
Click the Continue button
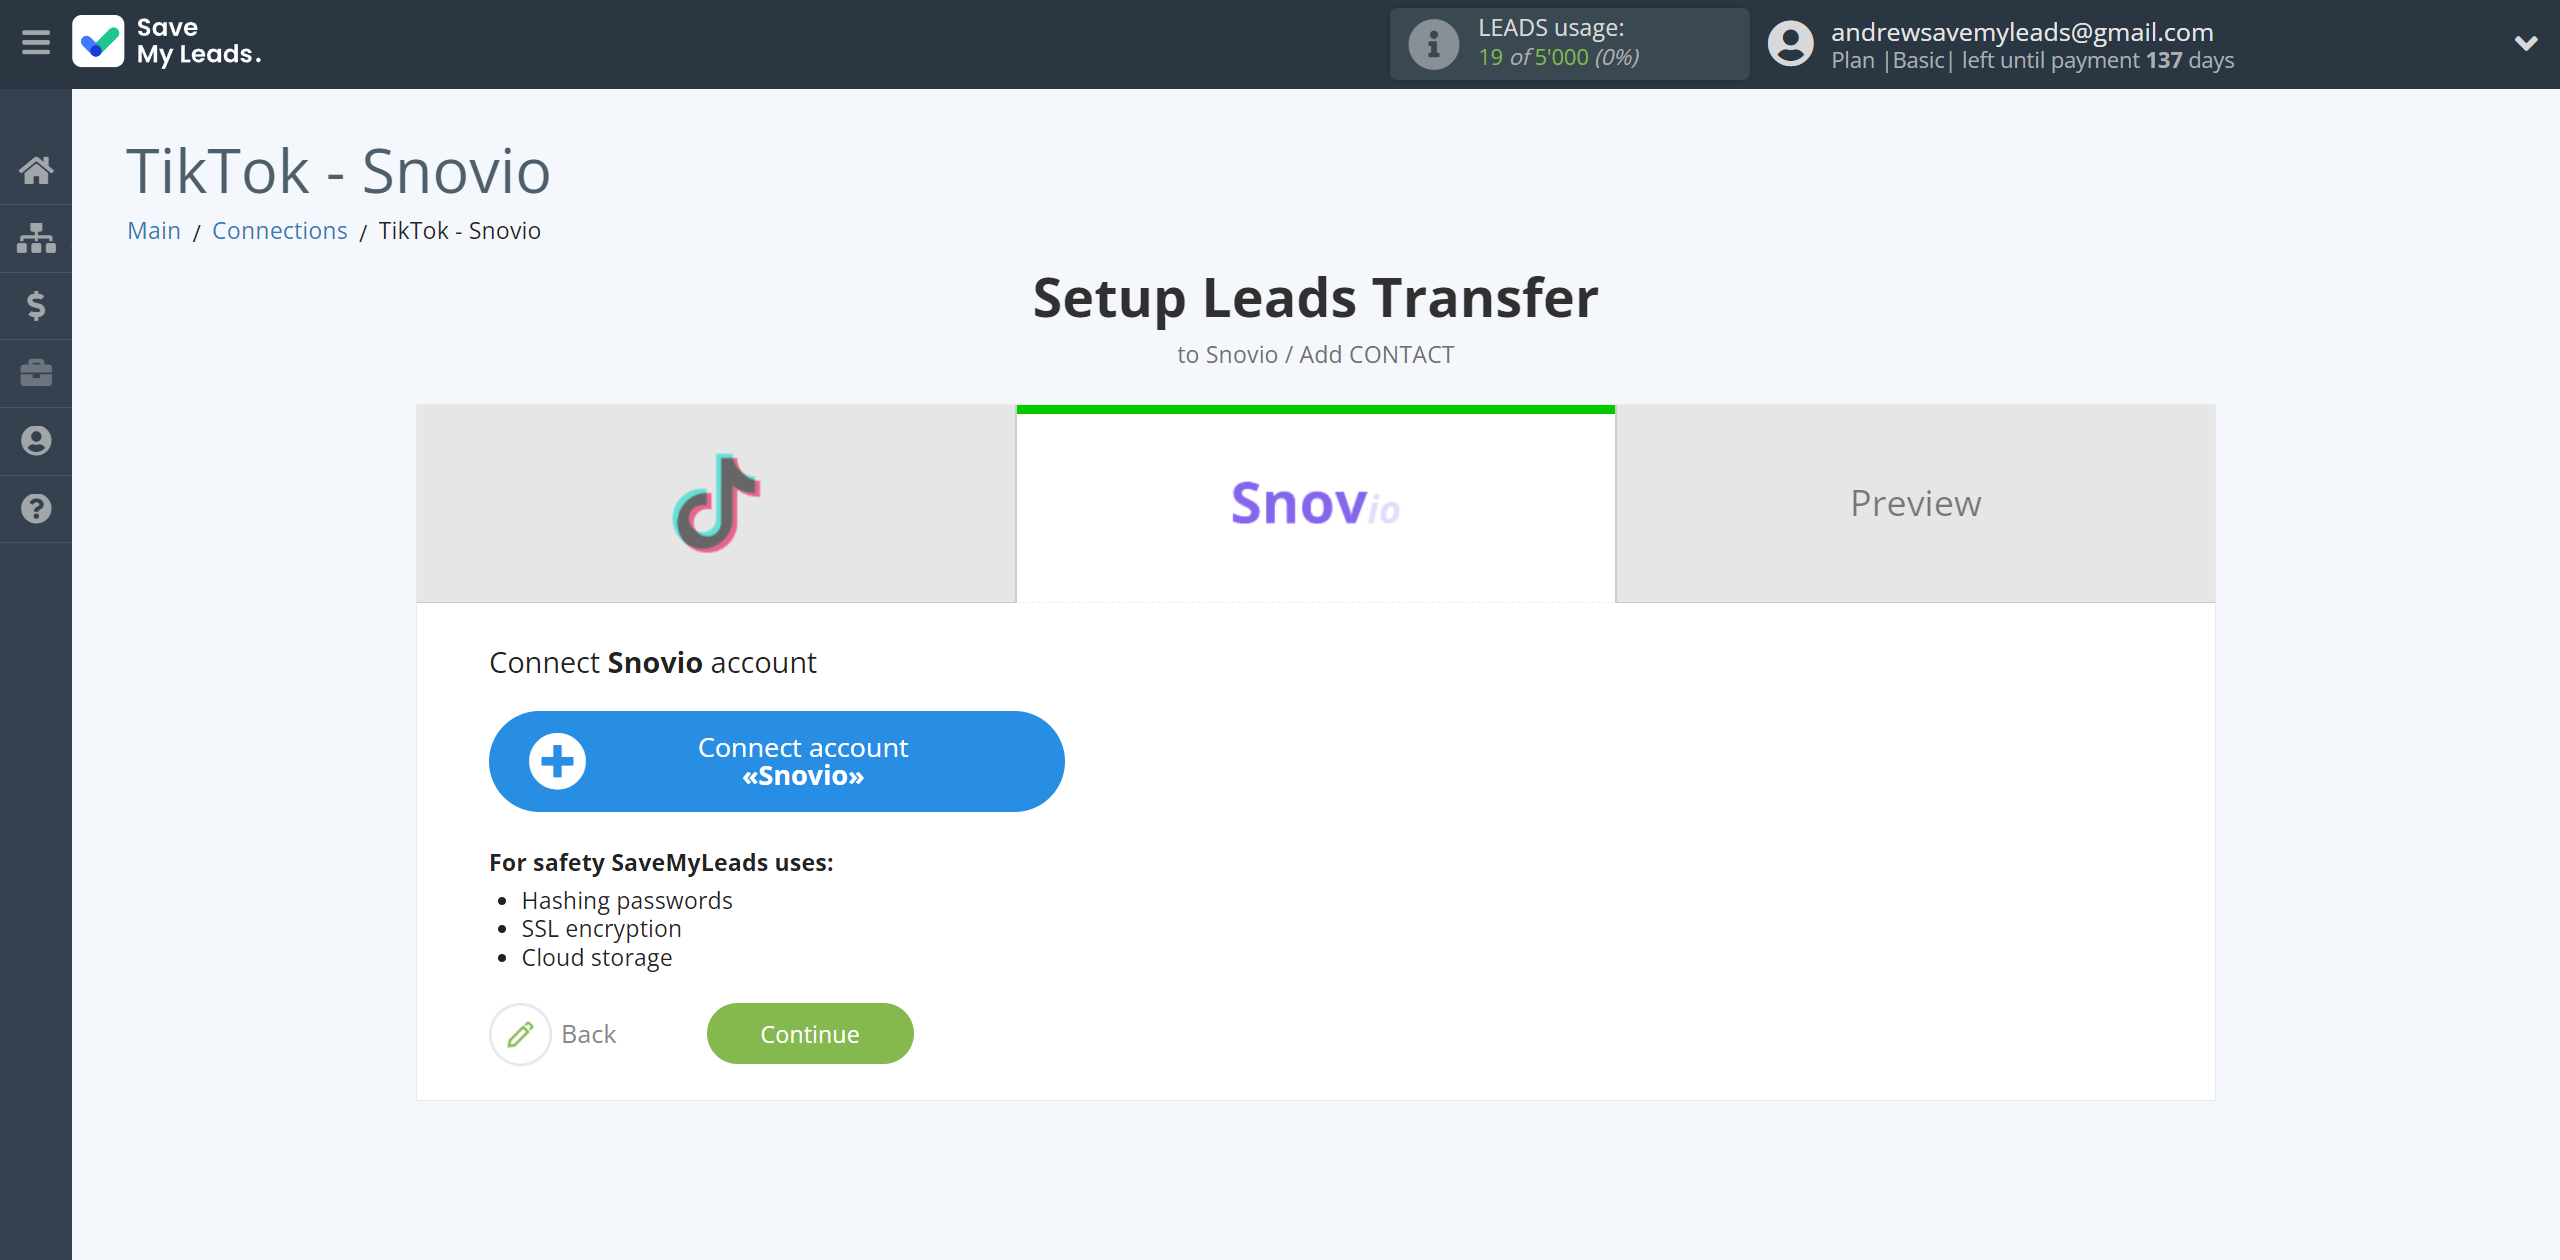(810, 1033)
